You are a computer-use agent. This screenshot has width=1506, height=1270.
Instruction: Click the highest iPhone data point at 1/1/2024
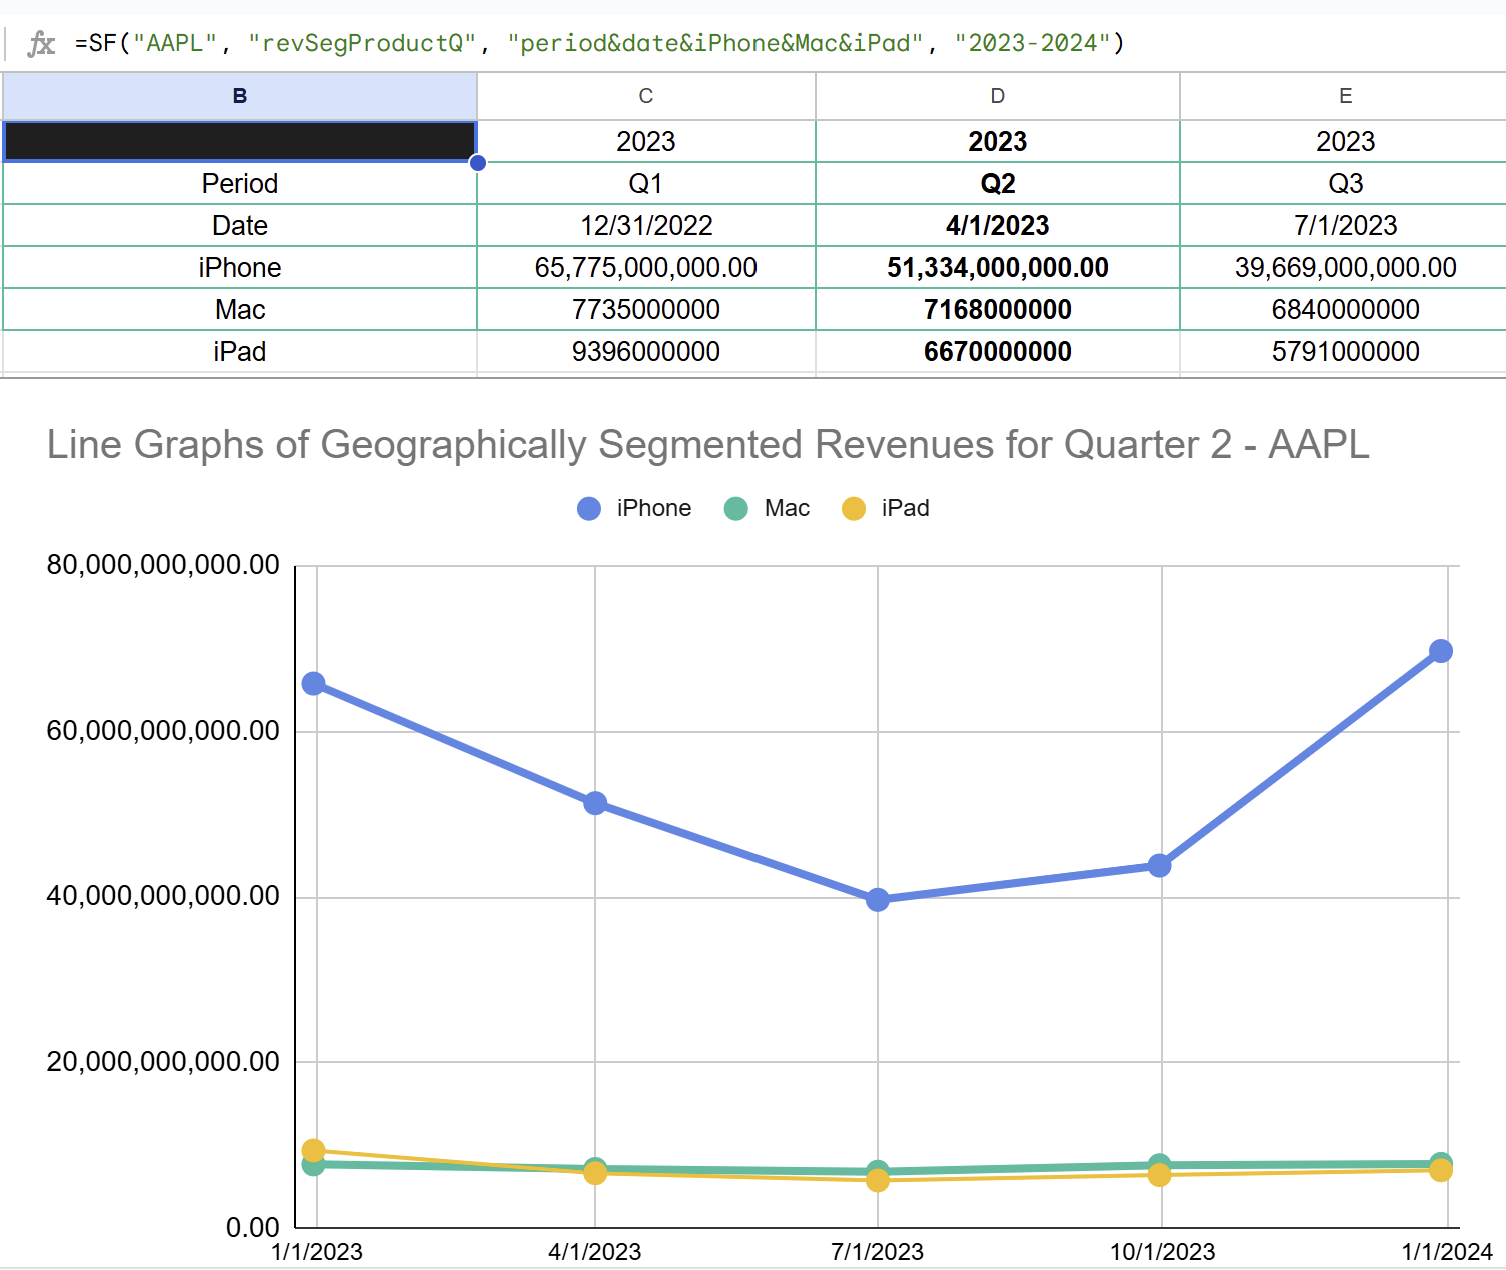1440,651
